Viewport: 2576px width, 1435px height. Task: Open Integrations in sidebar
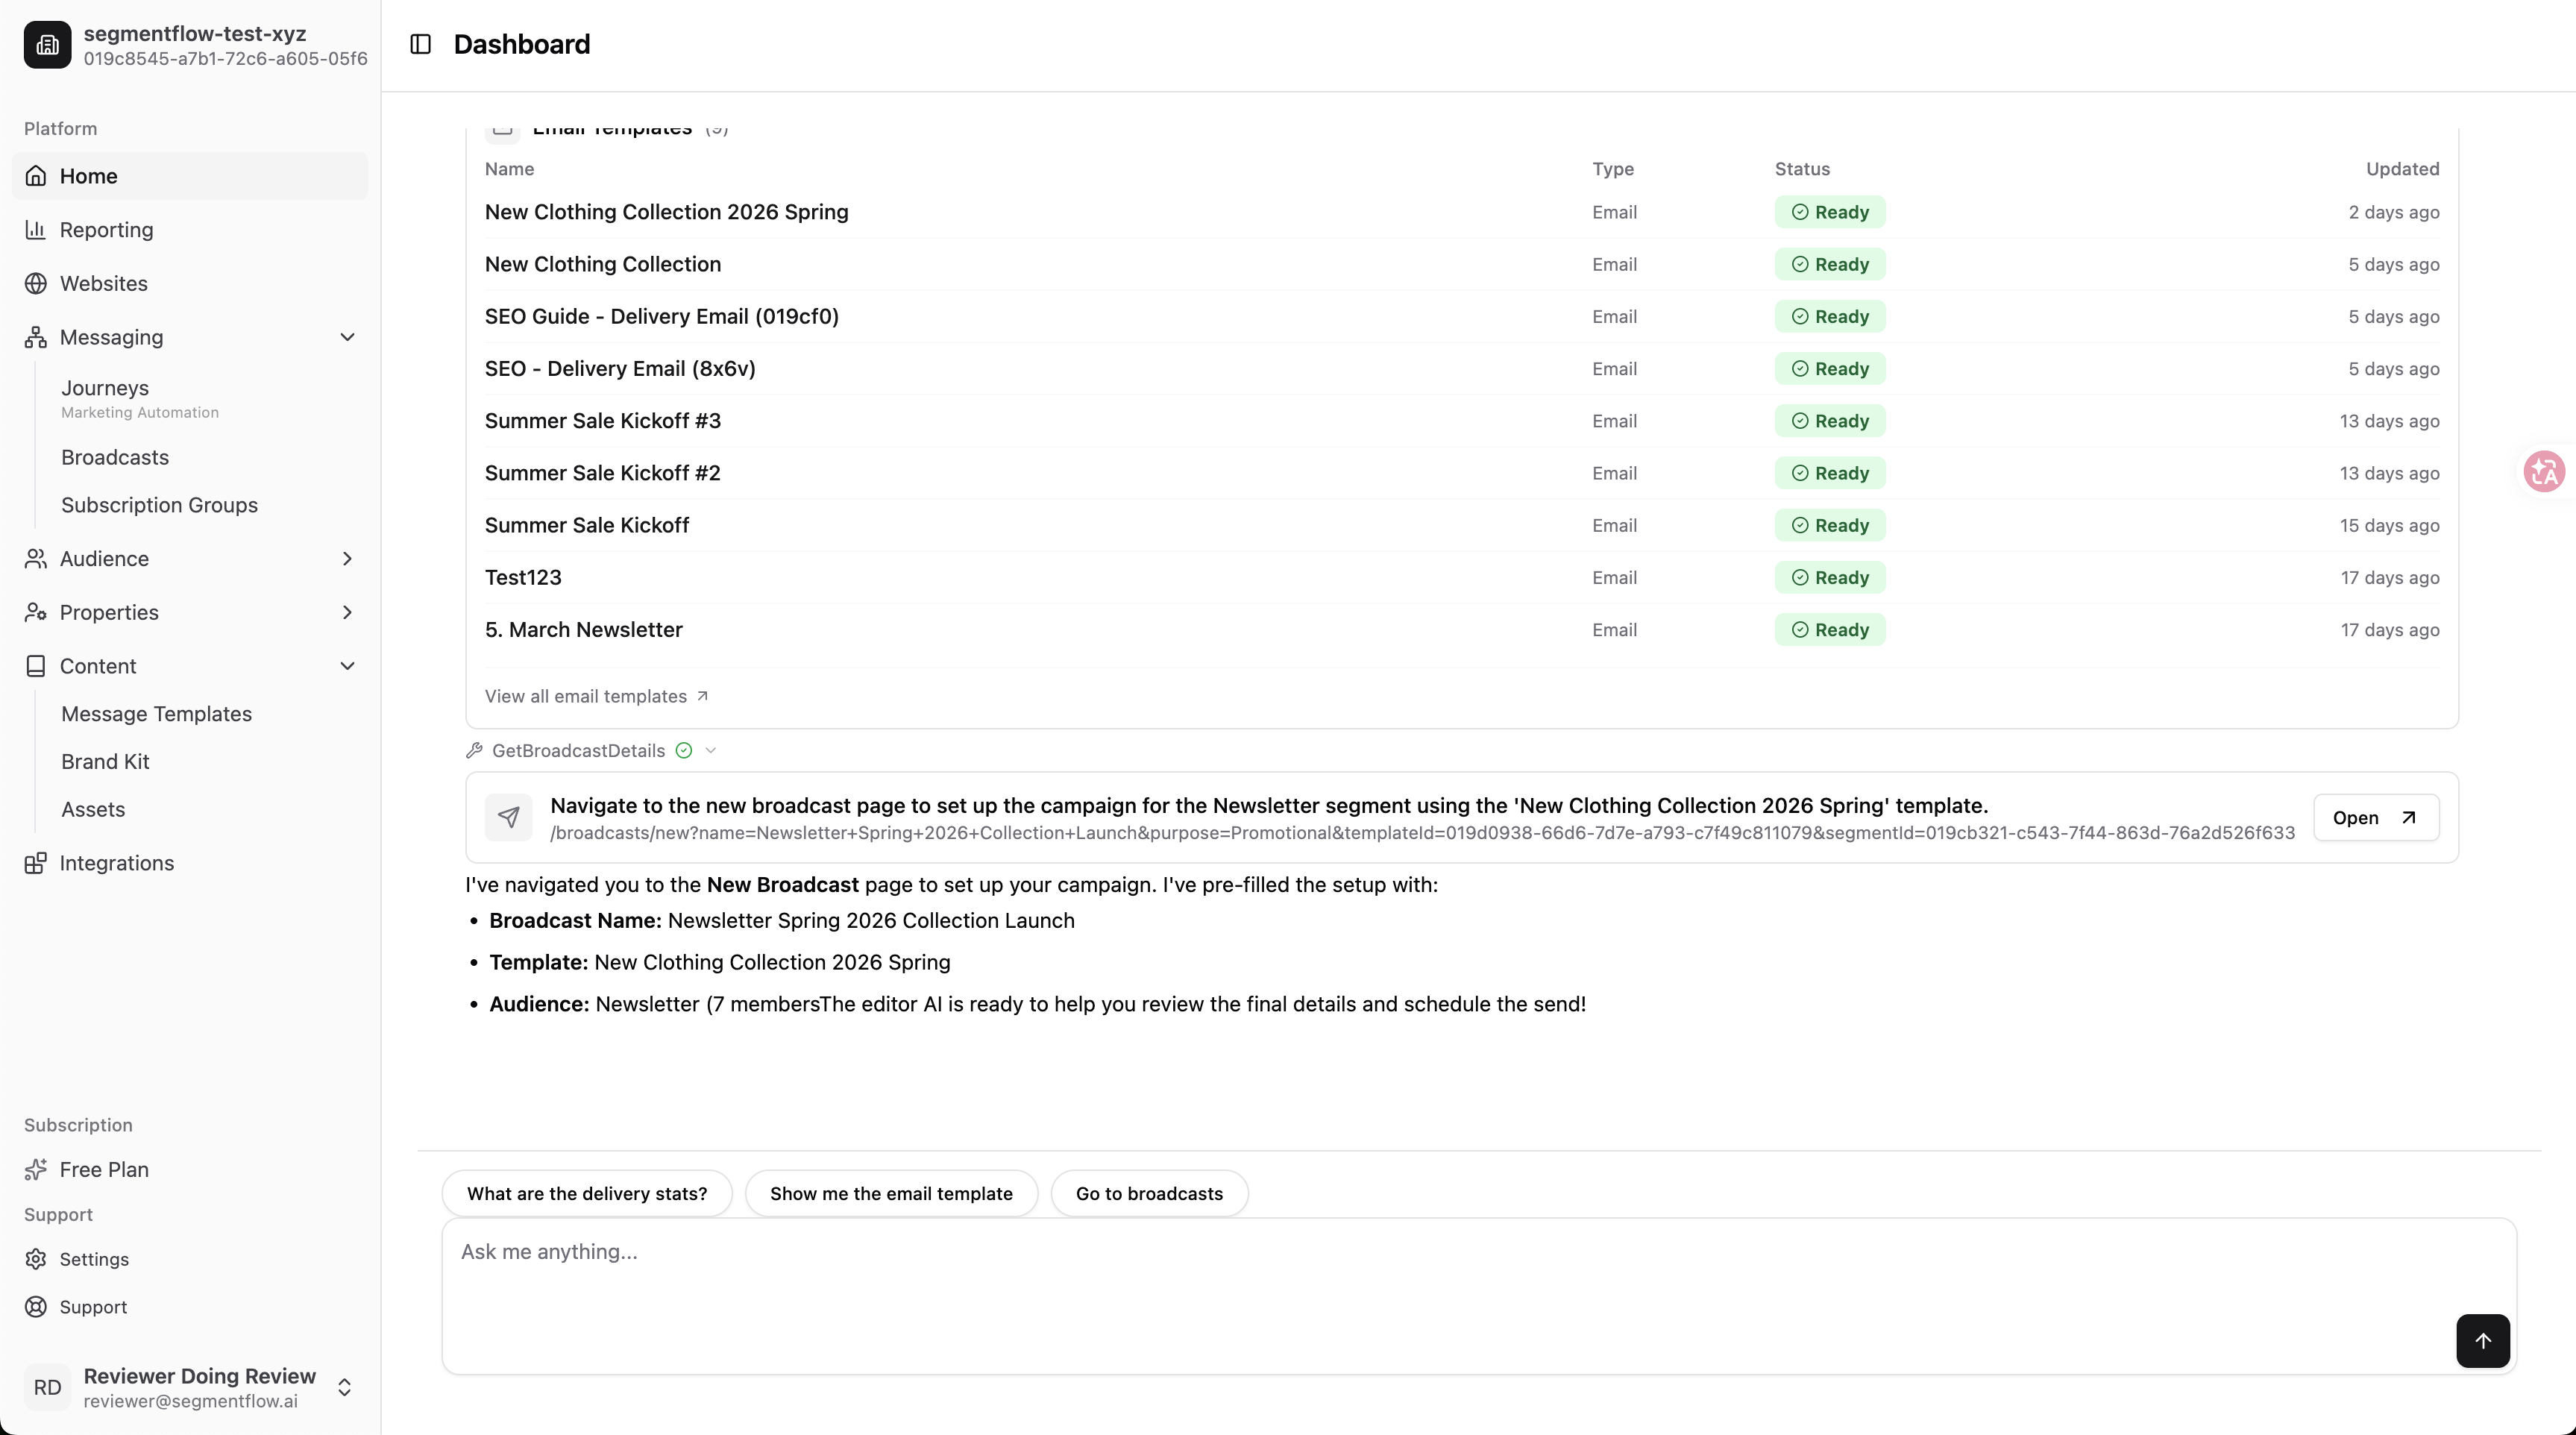[x=116, y=863]
